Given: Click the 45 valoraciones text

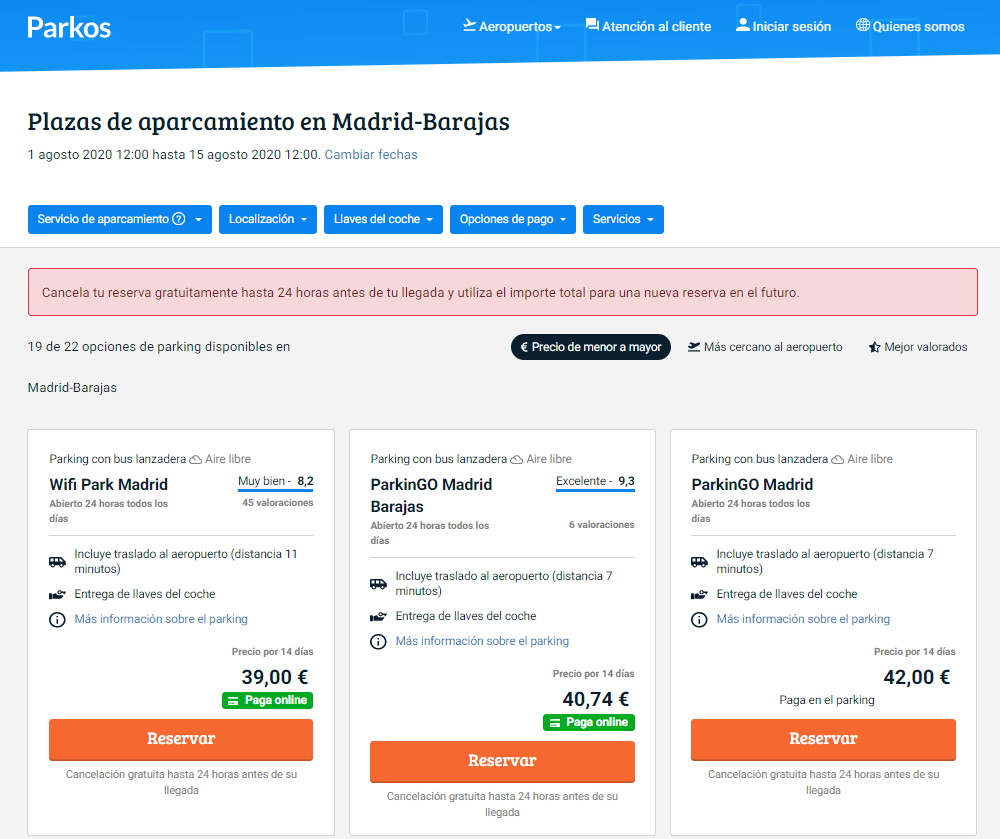Looking at the screenshot, I should (277, 502).
